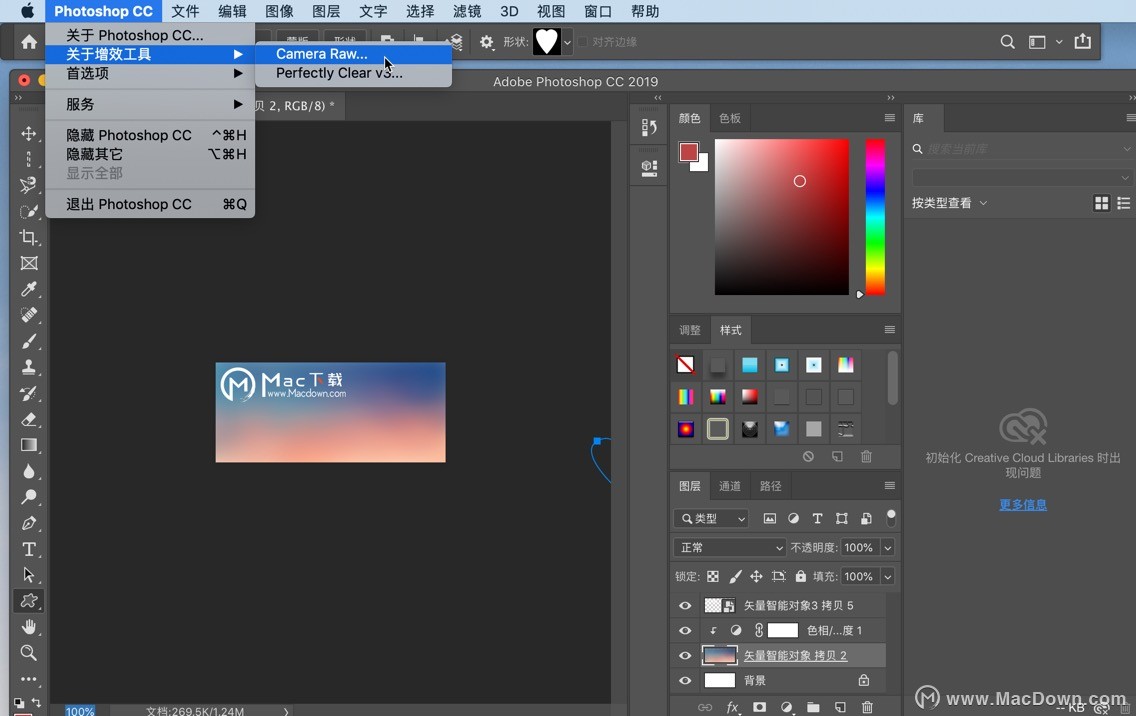Select the Eraser tool
The image size is (1136, 716).
click(x=29, y=419)
